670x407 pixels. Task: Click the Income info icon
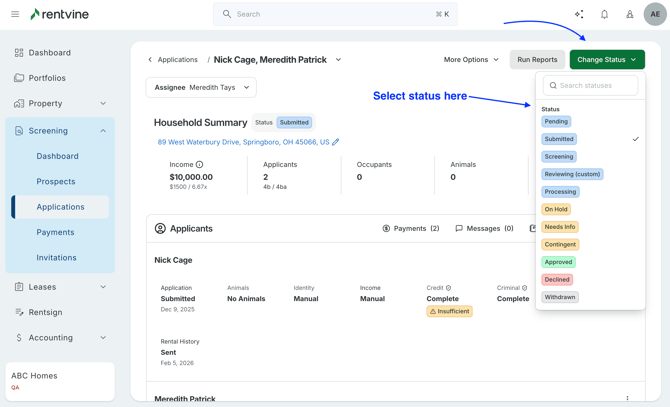point(199,164)
